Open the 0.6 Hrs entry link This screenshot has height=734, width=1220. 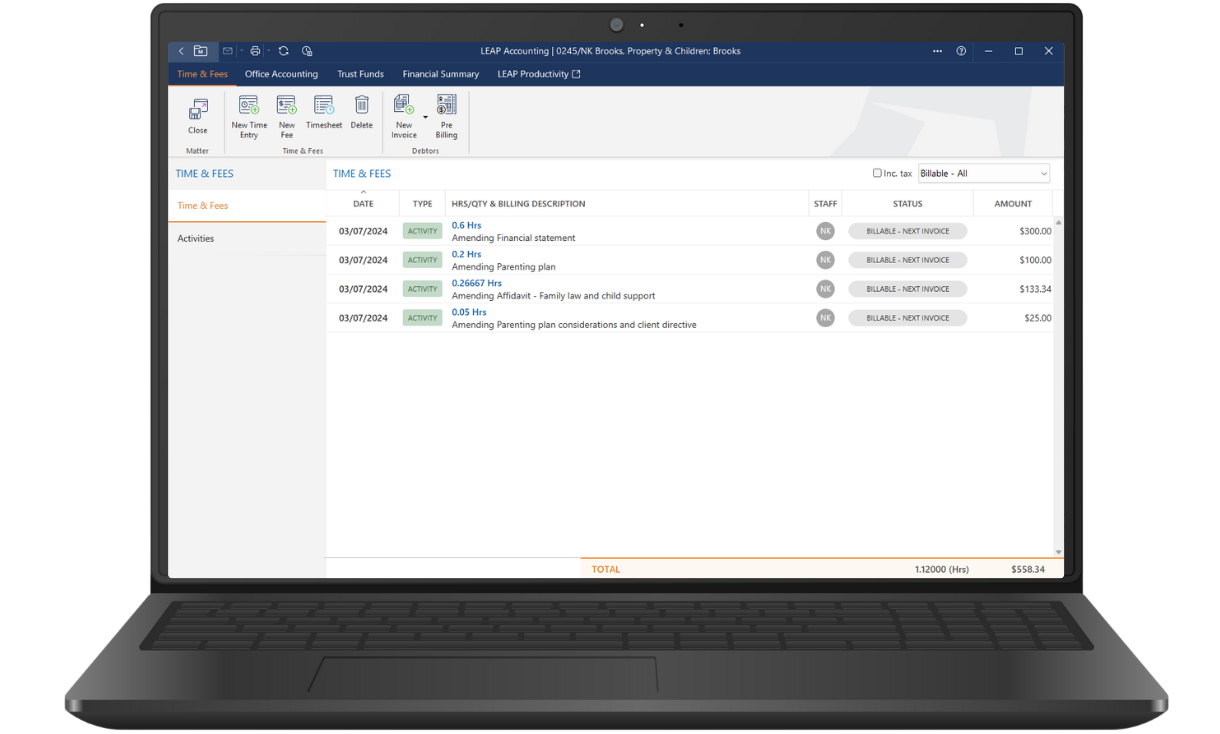(x=466, y=226)
